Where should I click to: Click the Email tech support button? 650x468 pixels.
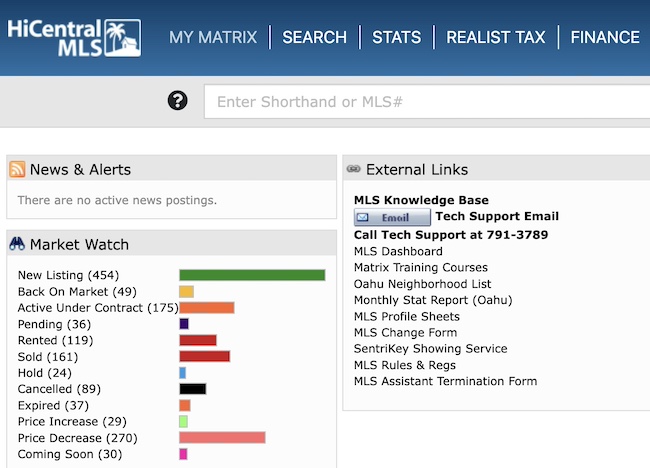[392, 217]
